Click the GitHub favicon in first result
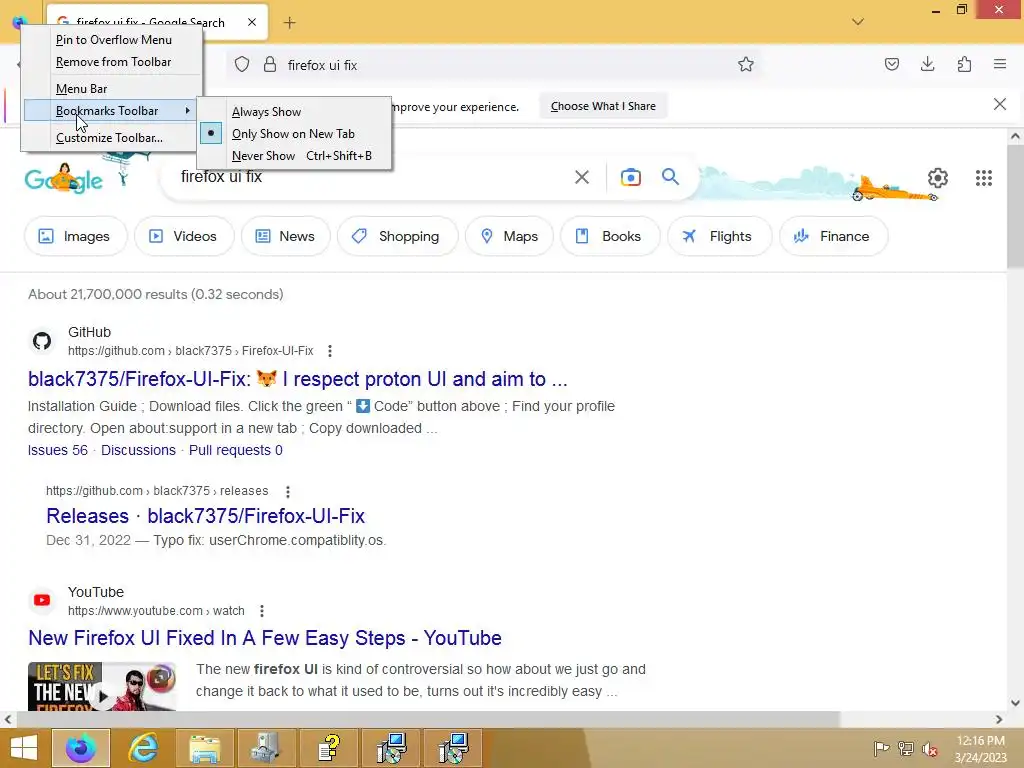Image resolution: width=1024 pixels, height=768 pixels. [x=42, y=341]
